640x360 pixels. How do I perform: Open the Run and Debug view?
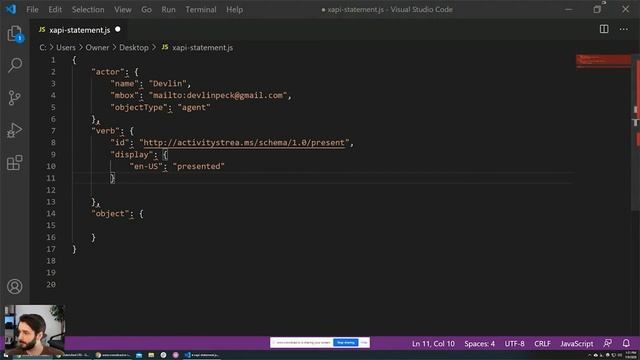[15, 130]
